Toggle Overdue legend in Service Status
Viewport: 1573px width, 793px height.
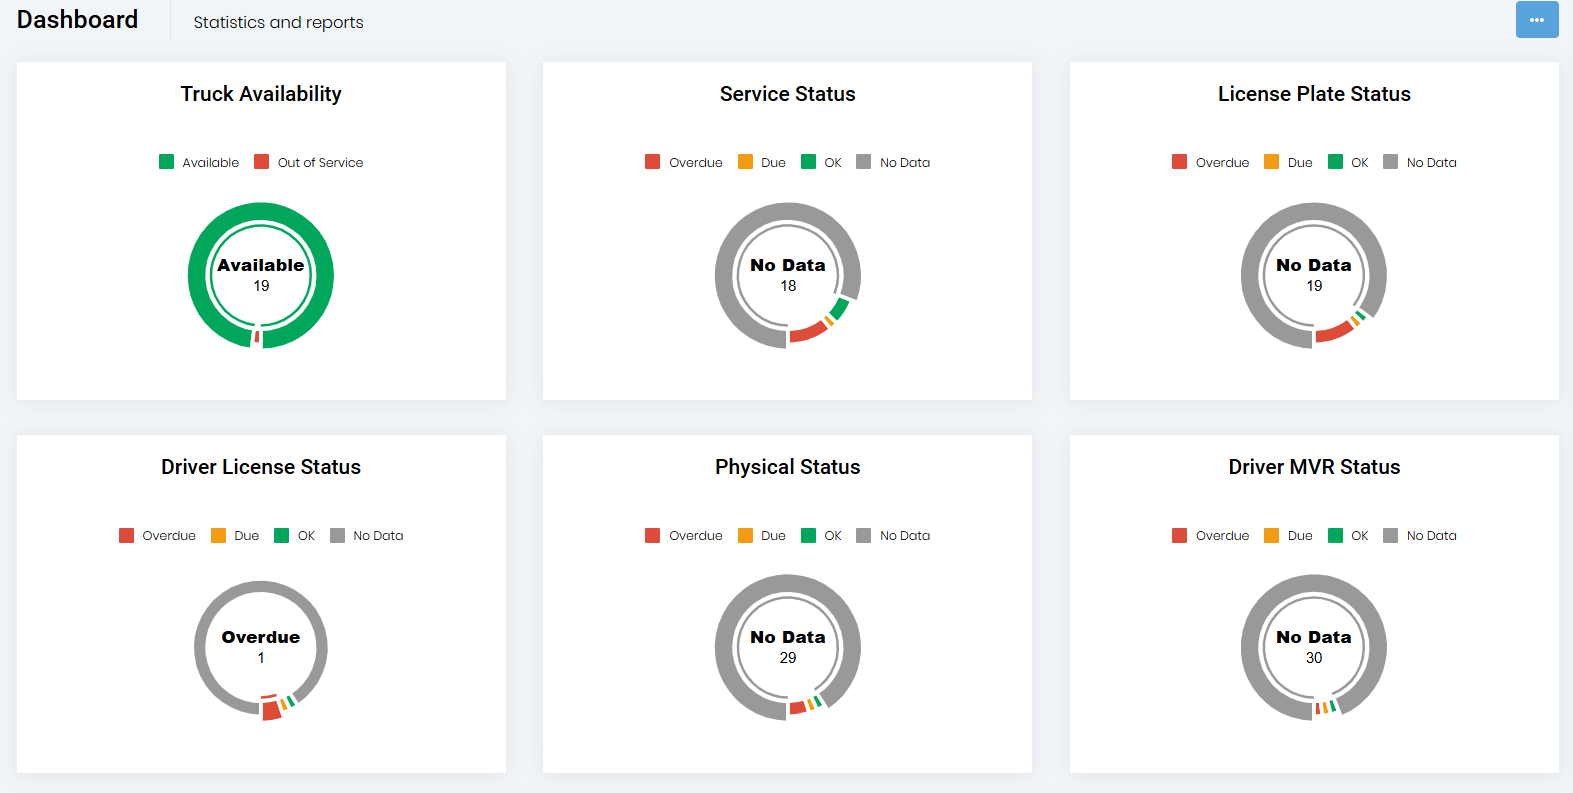684,162
